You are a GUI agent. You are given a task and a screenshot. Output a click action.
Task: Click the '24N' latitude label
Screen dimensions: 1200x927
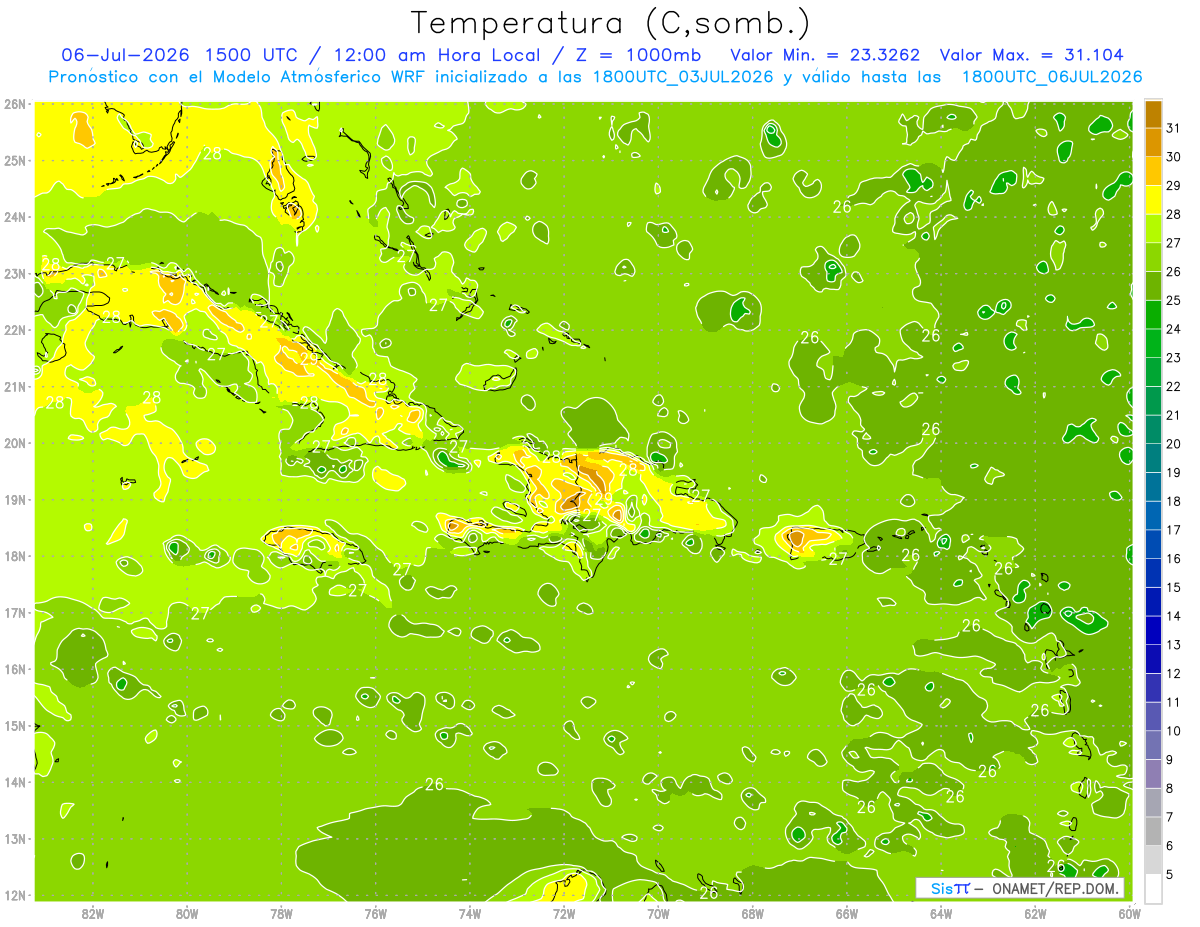(14, 217)
